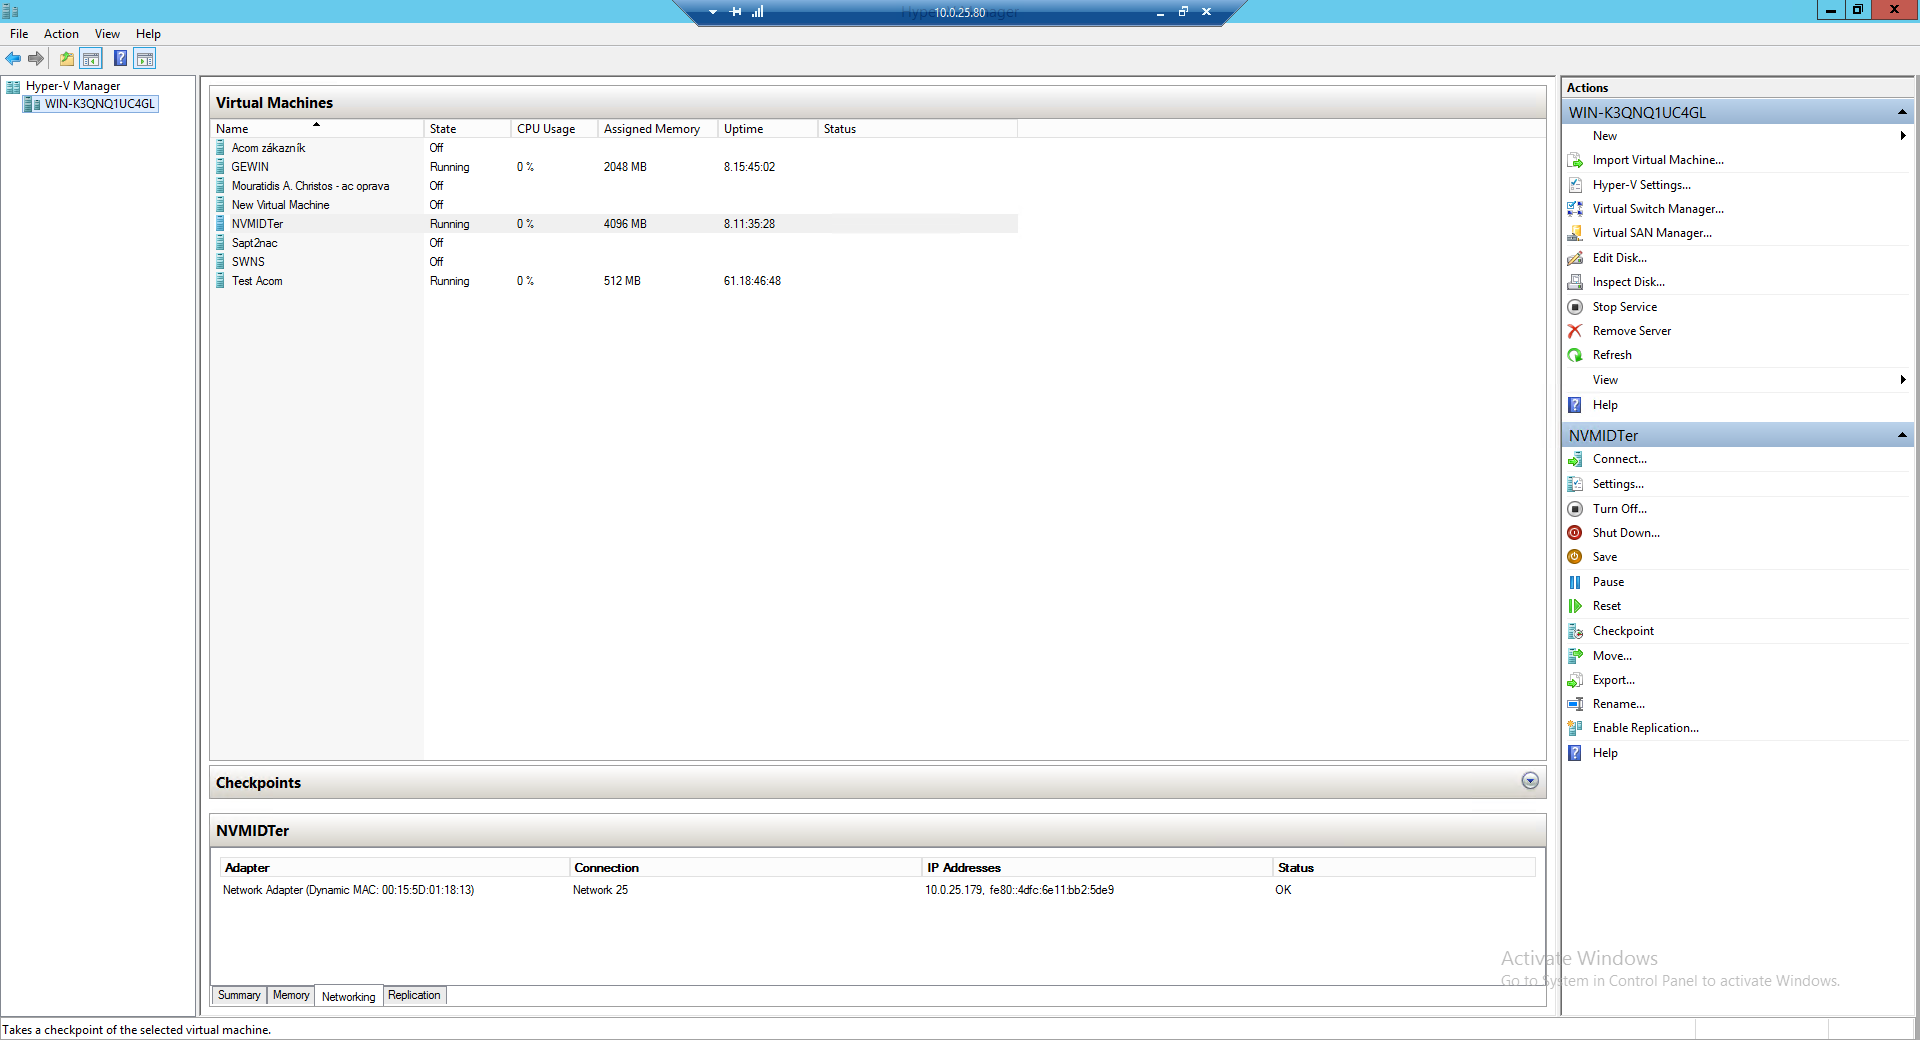Open the View menu in menu bar
The image size is (1920, 1040).
[107, 34]
